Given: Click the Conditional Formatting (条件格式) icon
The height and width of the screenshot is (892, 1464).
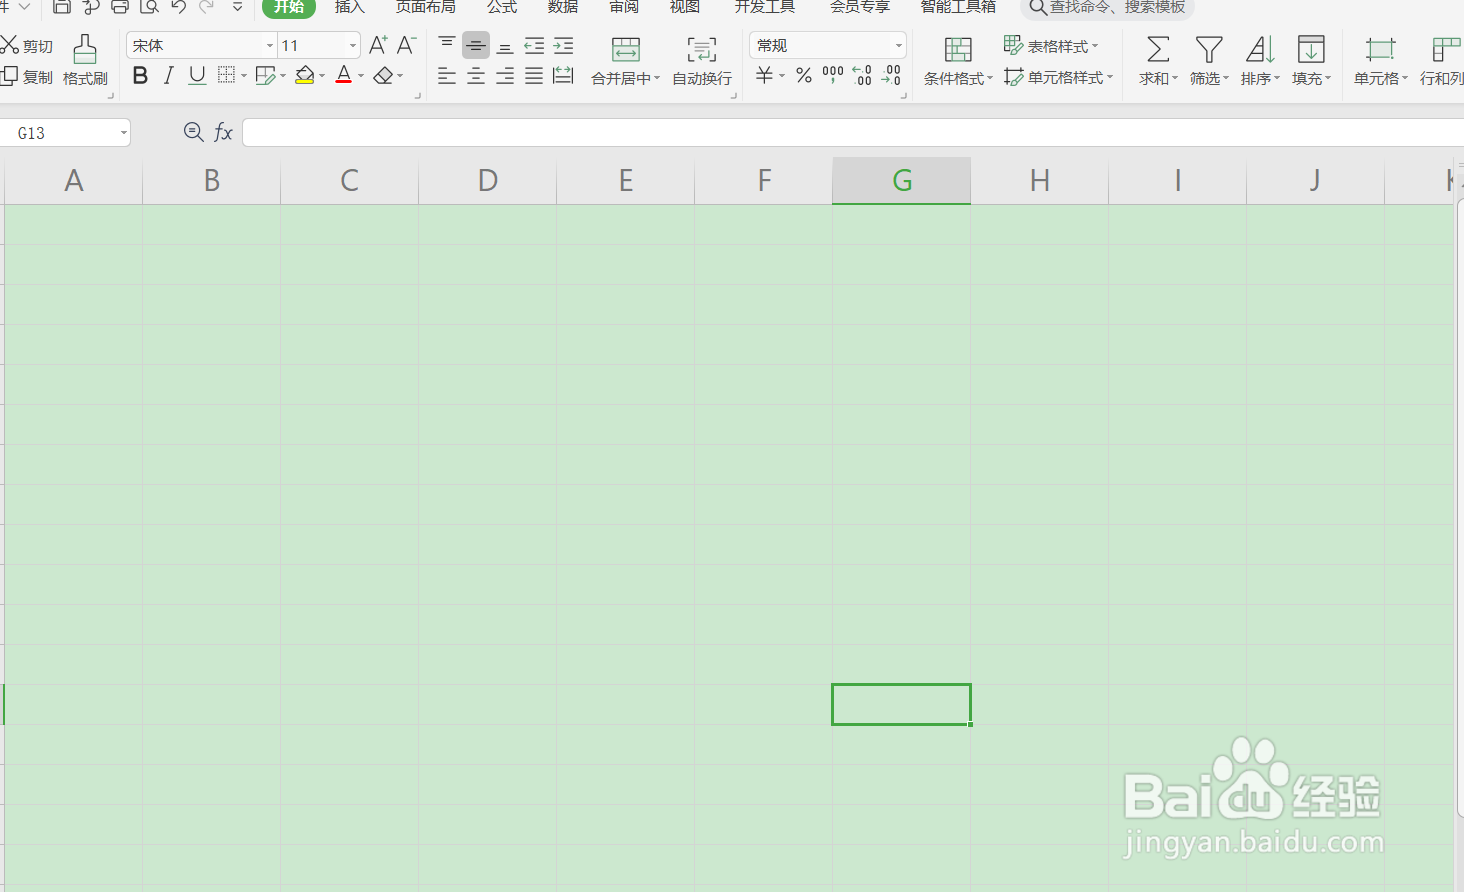Looking at the screenshot, I should click(958, 50).
